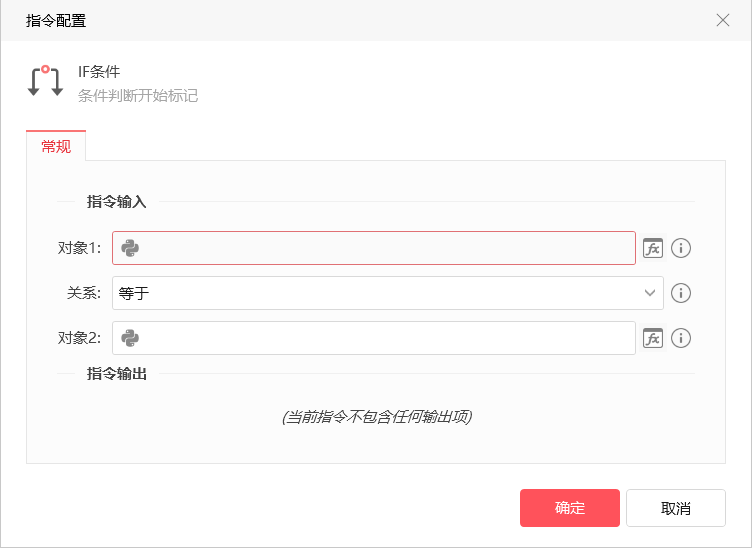Show info tooltip for 关系
The width and height of the screenshot is (752, 548).
point(681,293)
